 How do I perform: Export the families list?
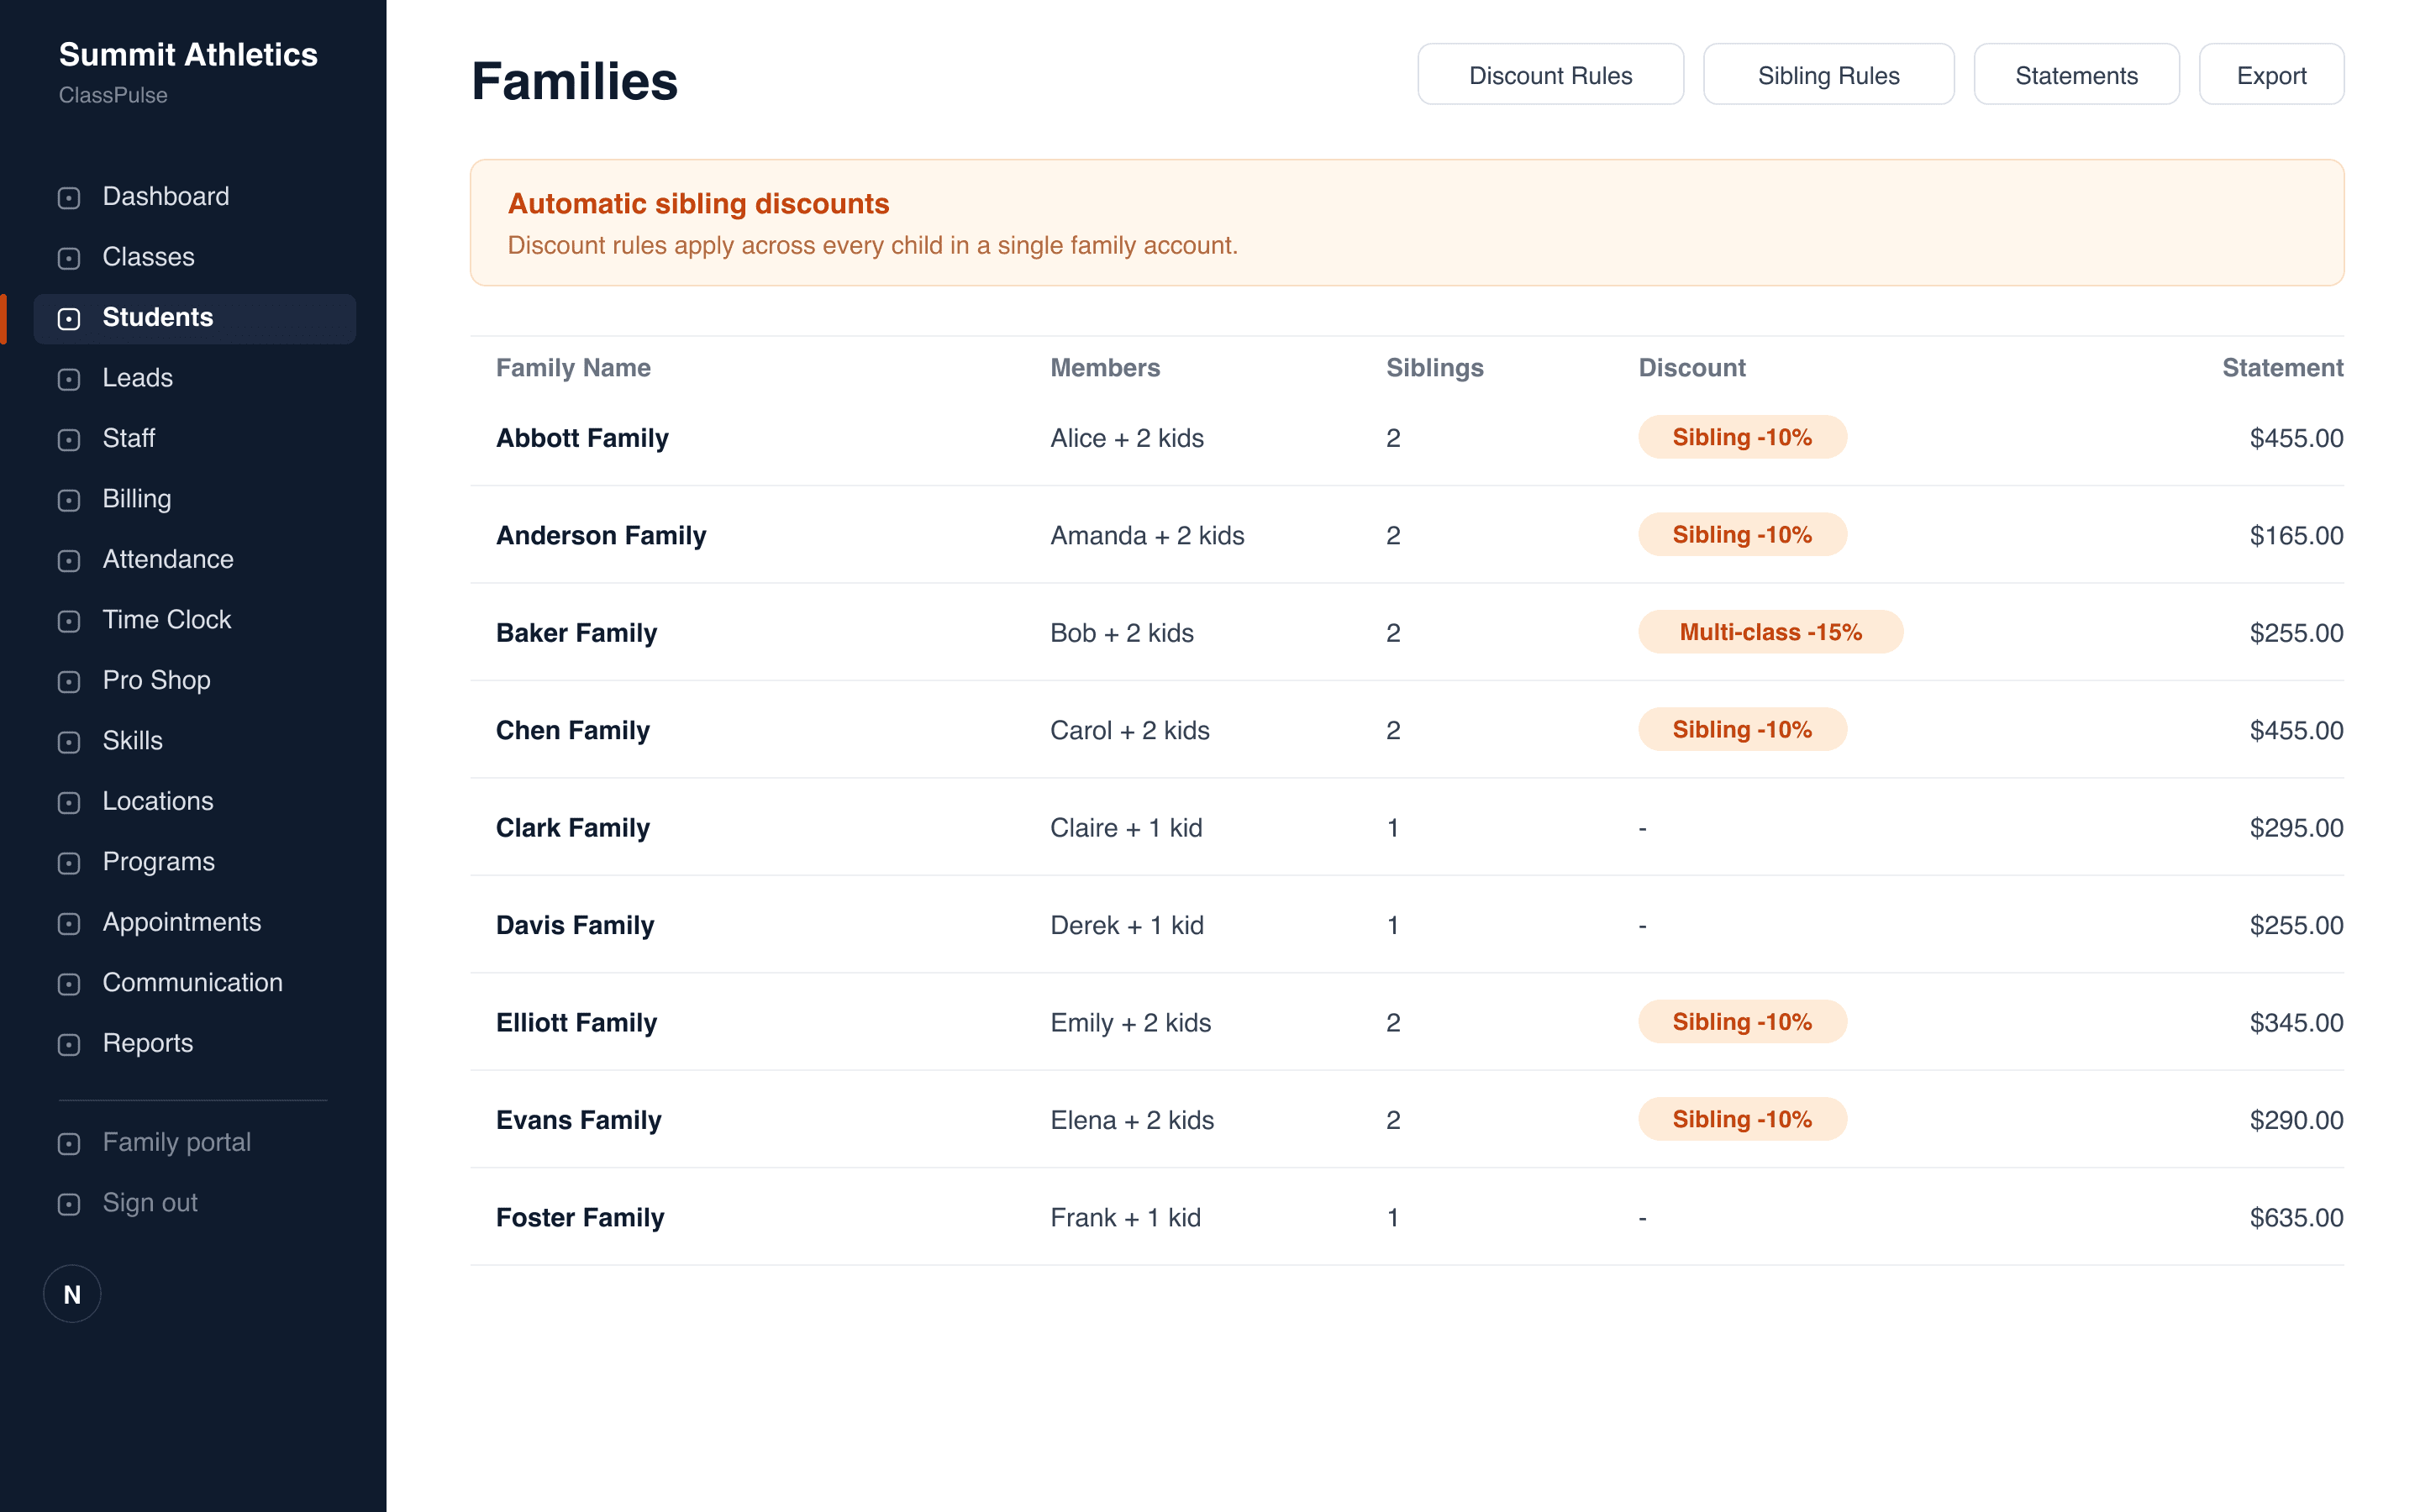click(x=2271, y=75)
